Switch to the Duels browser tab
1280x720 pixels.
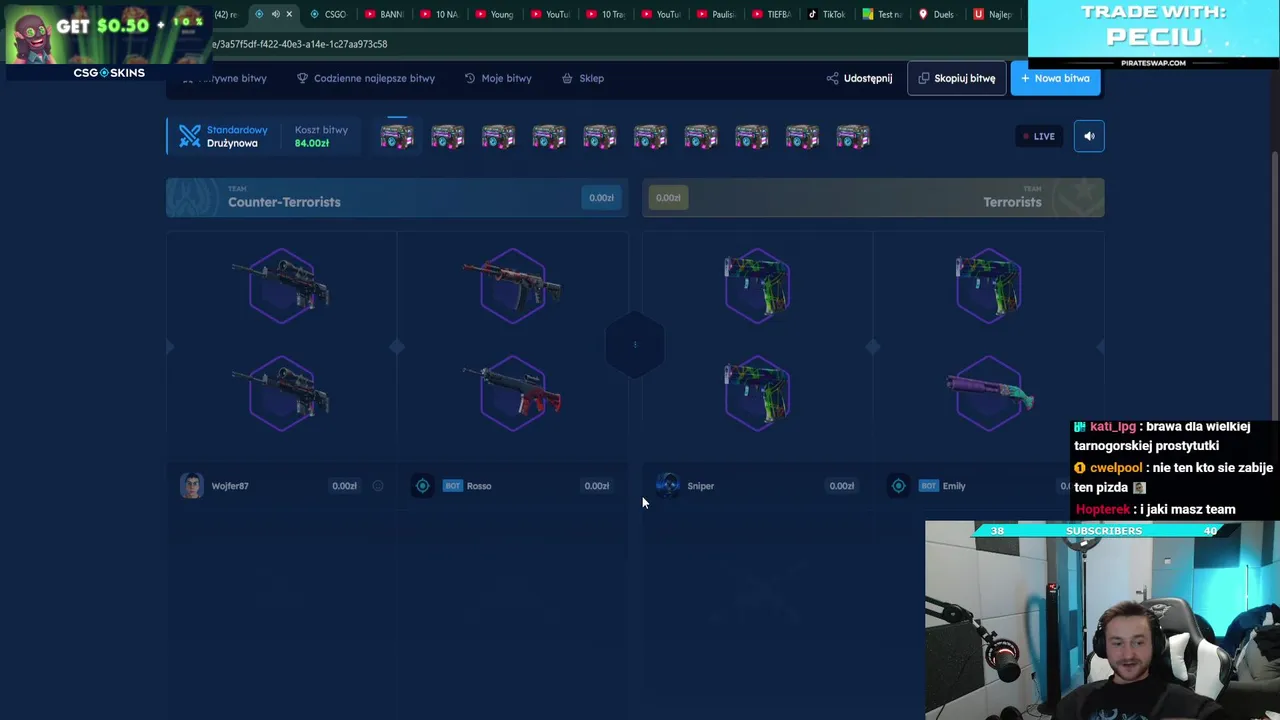[x=936, y=14]
